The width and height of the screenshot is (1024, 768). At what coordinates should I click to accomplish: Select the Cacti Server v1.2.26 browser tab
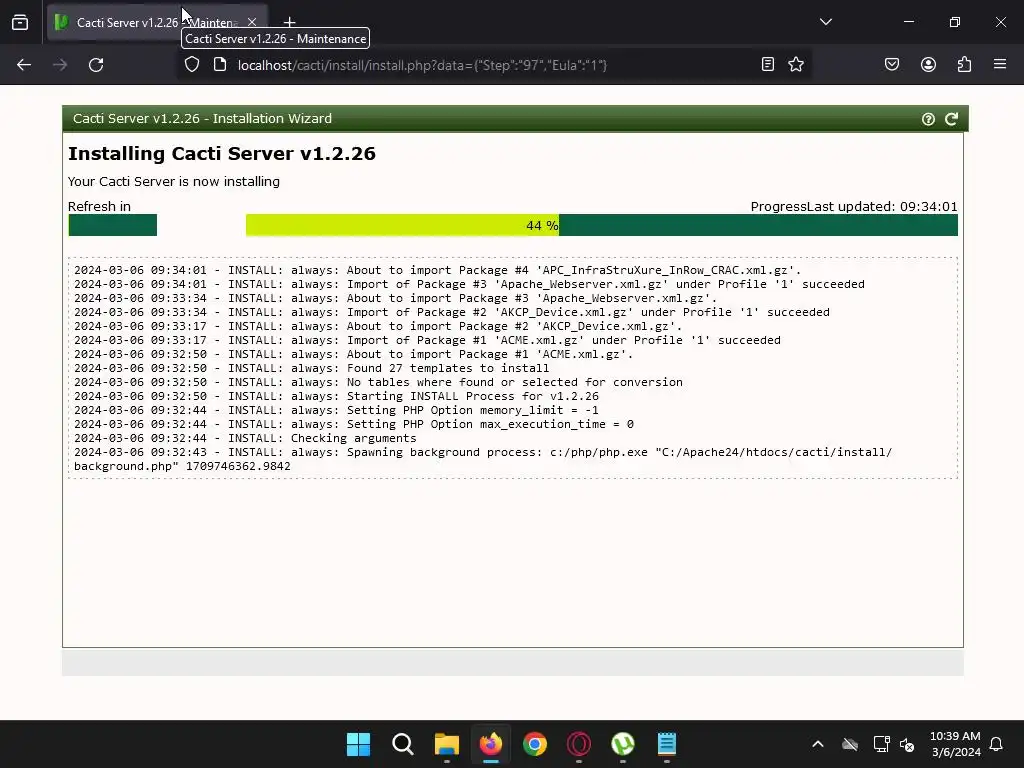(157, 22)
